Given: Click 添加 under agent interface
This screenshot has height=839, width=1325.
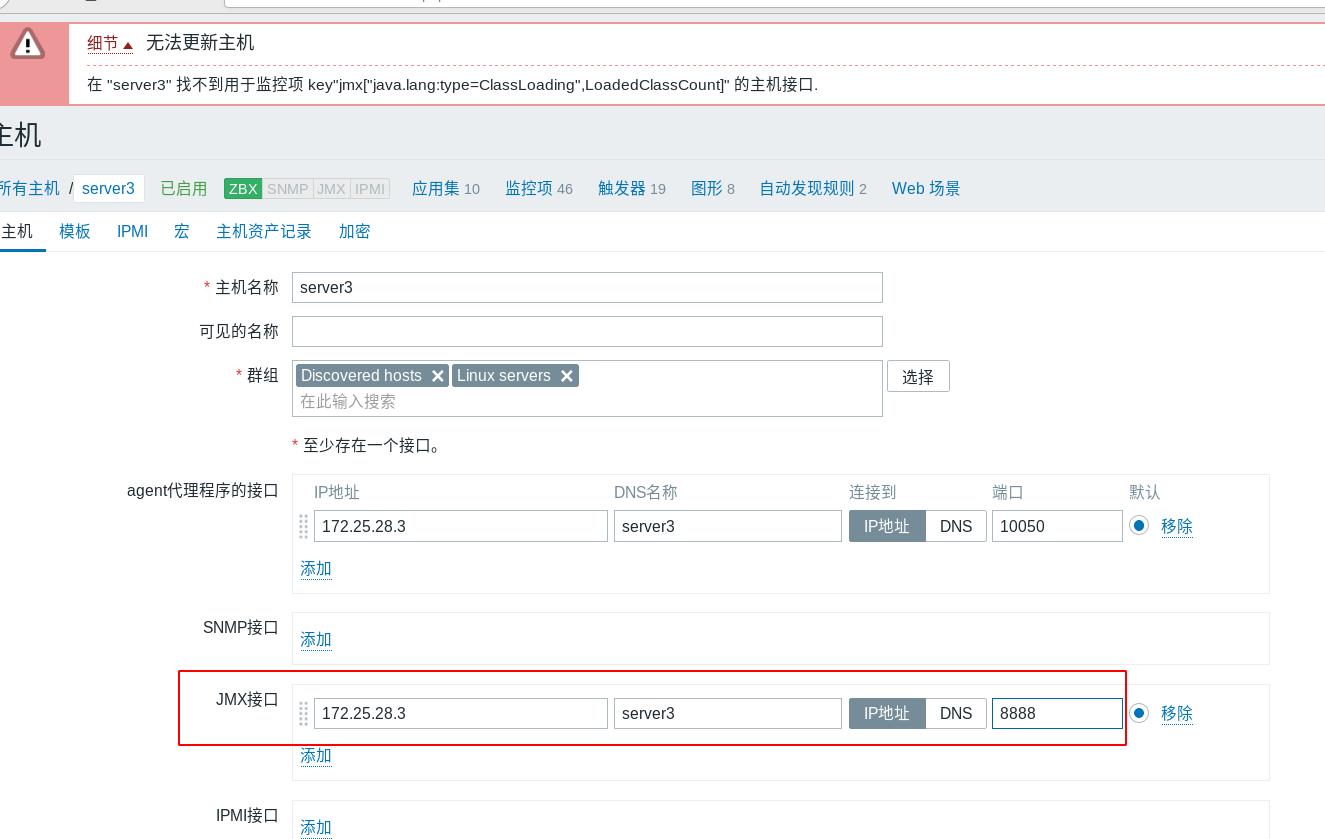Looking at the screenshot, I should tap(316, 568).
